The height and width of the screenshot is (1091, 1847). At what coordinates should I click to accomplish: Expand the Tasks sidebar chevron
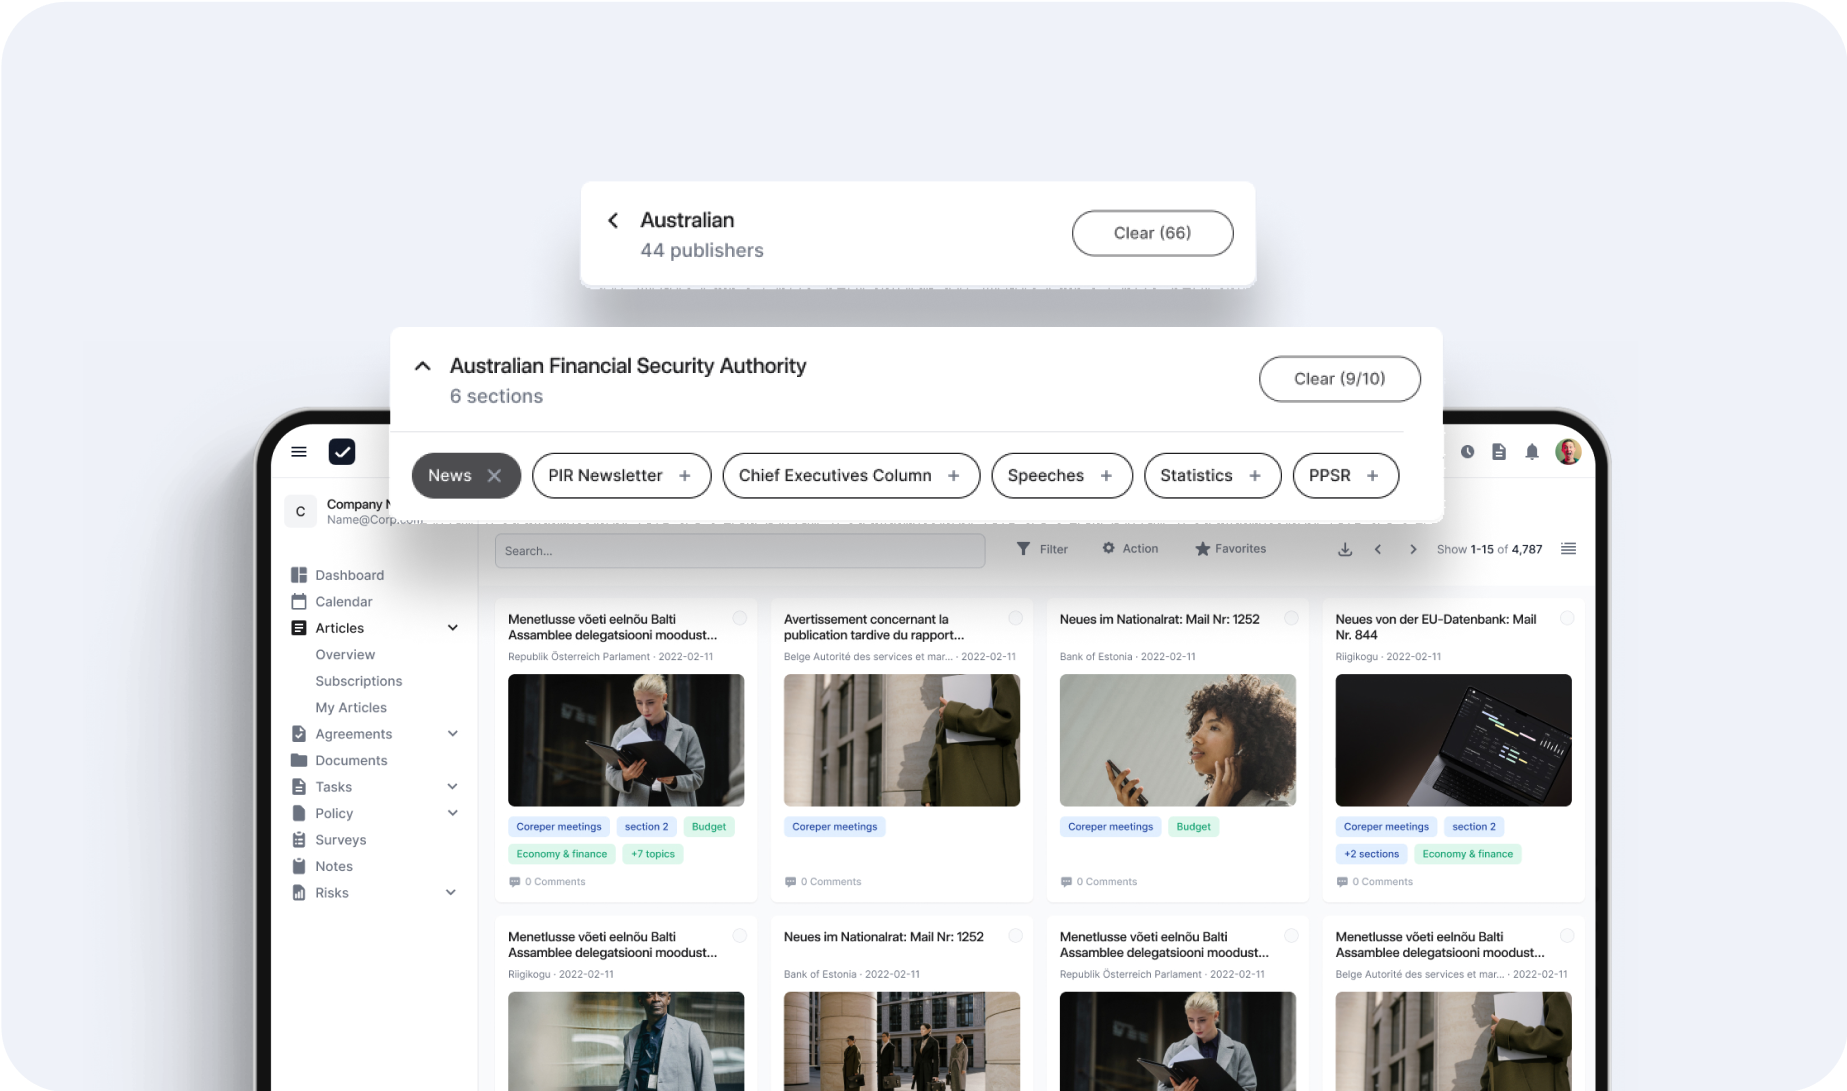(453, 787)
